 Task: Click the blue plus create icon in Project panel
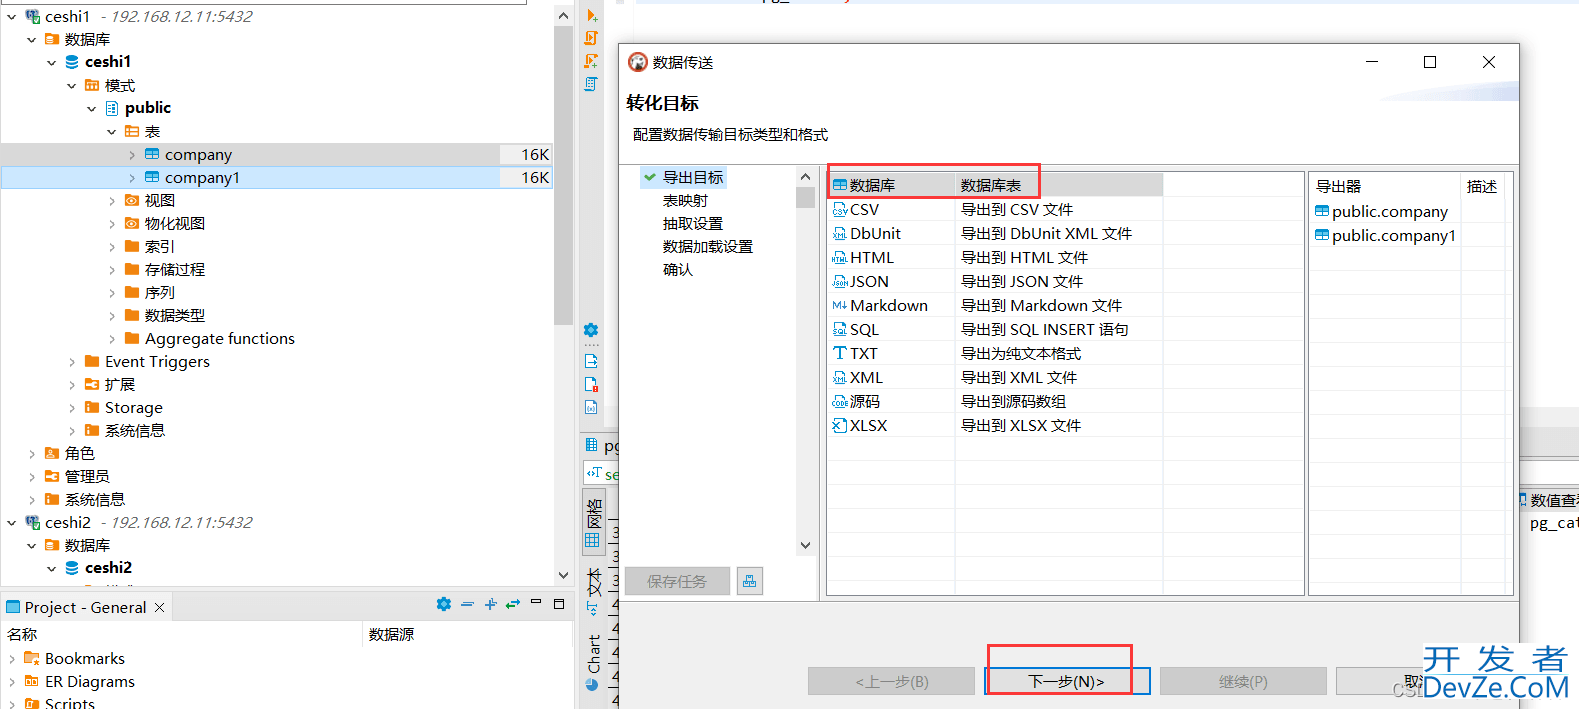(490, 604)
